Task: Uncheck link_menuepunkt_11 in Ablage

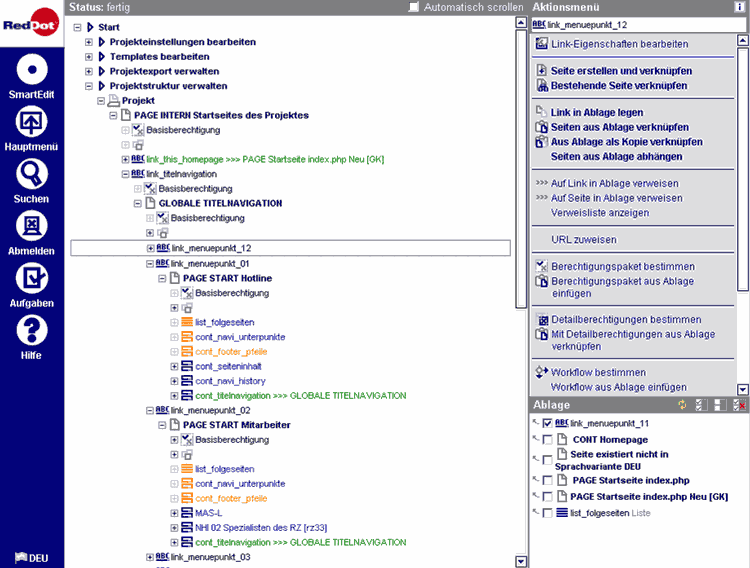Action: click(547, 424)
